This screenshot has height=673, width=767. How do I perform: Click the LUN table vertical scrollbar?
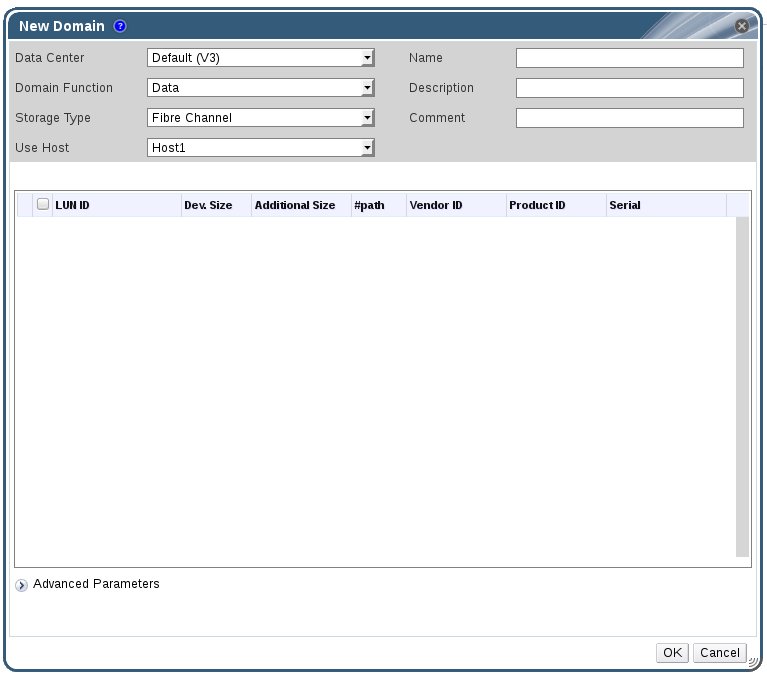click(x=742, y=385)
